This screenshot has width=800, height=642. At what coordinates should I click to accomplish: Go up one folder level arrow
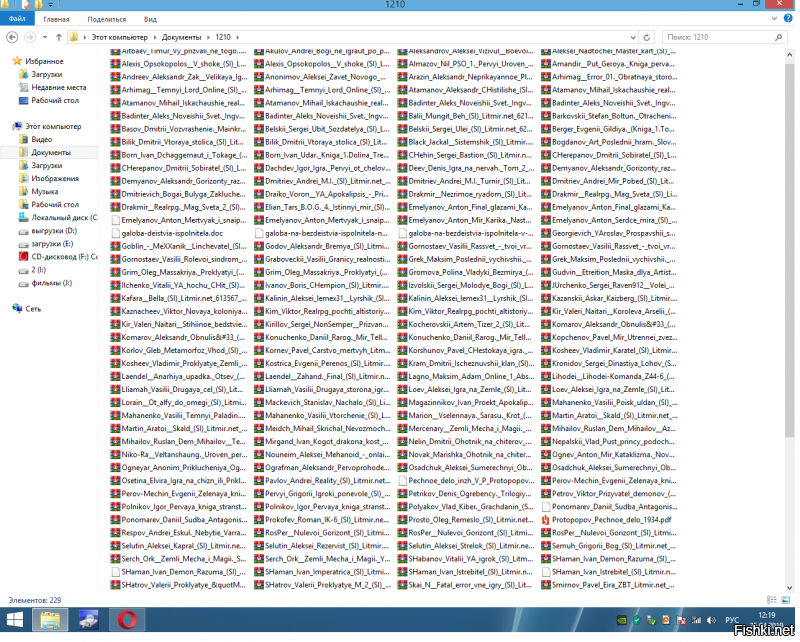click(59, 37)
